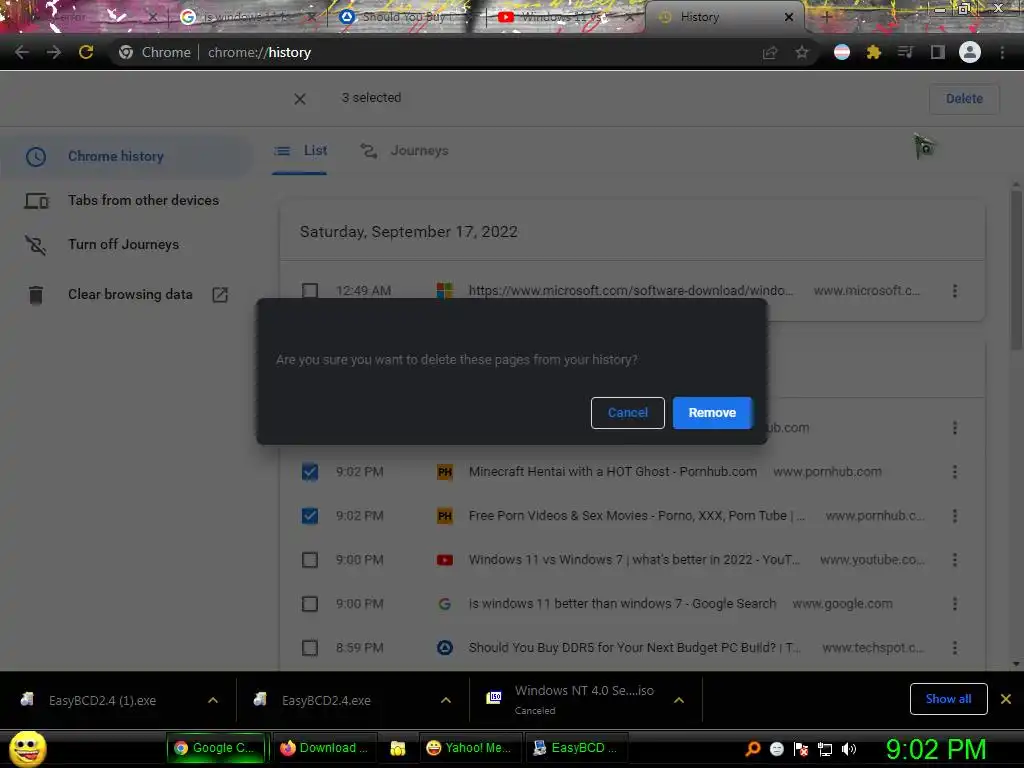Viewport: 1024px width, 768px height.
Task: Click the flag with red X tray icon
Action: 801,749
